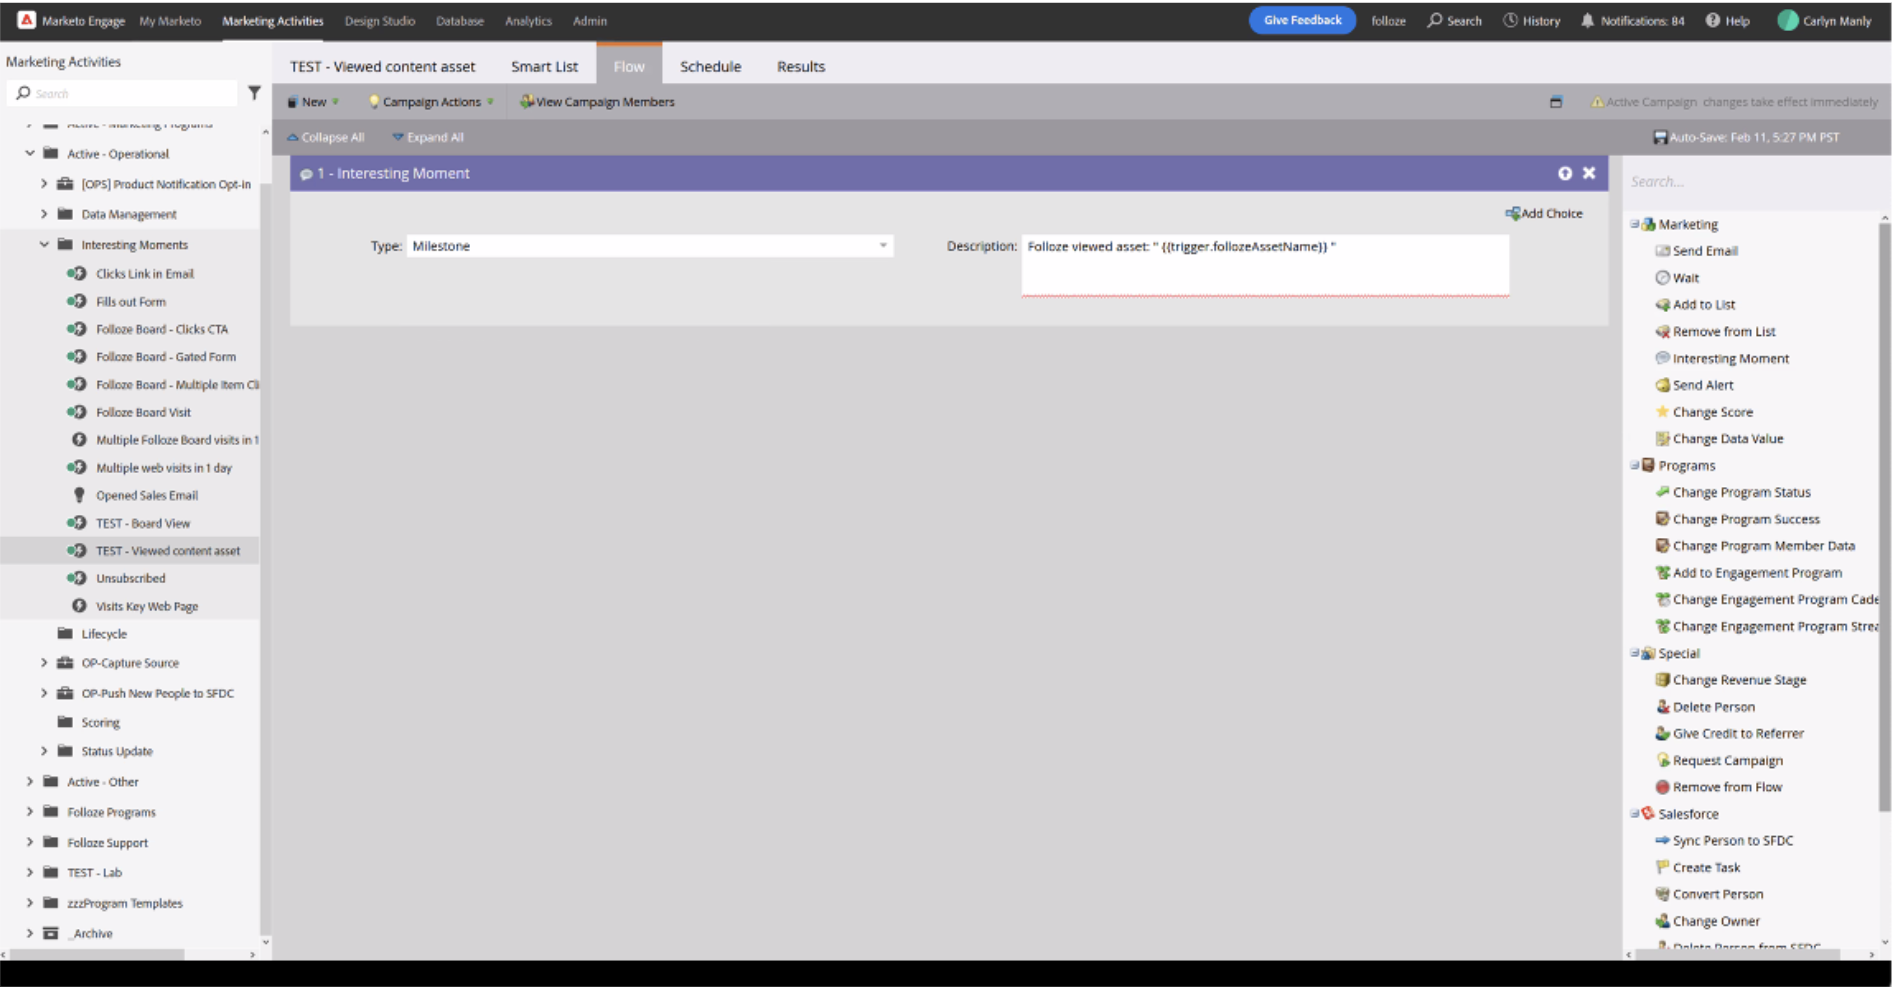Click the Send Email flow action icon
Image resolution: width=1894 pixels, height=988 pixels.
(x=1662, y=251)
